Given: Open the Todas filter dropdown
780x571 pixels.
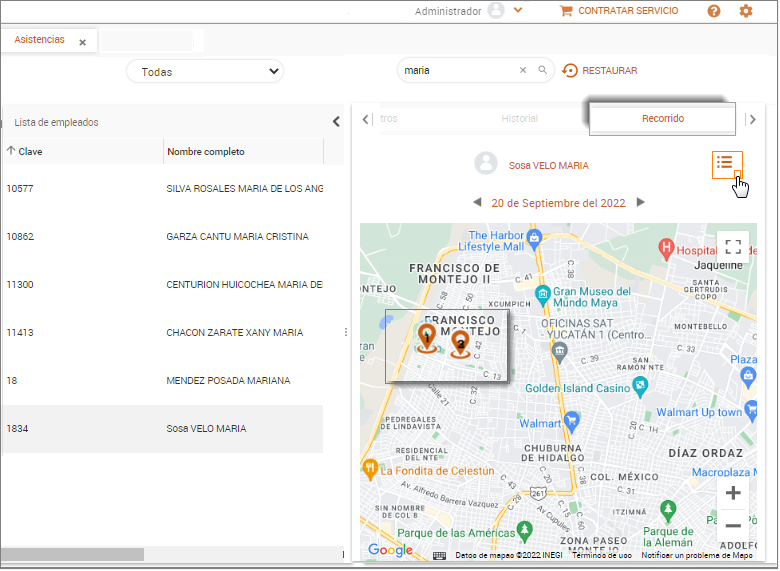Looking at the screenshot, I should click(205, 72).
